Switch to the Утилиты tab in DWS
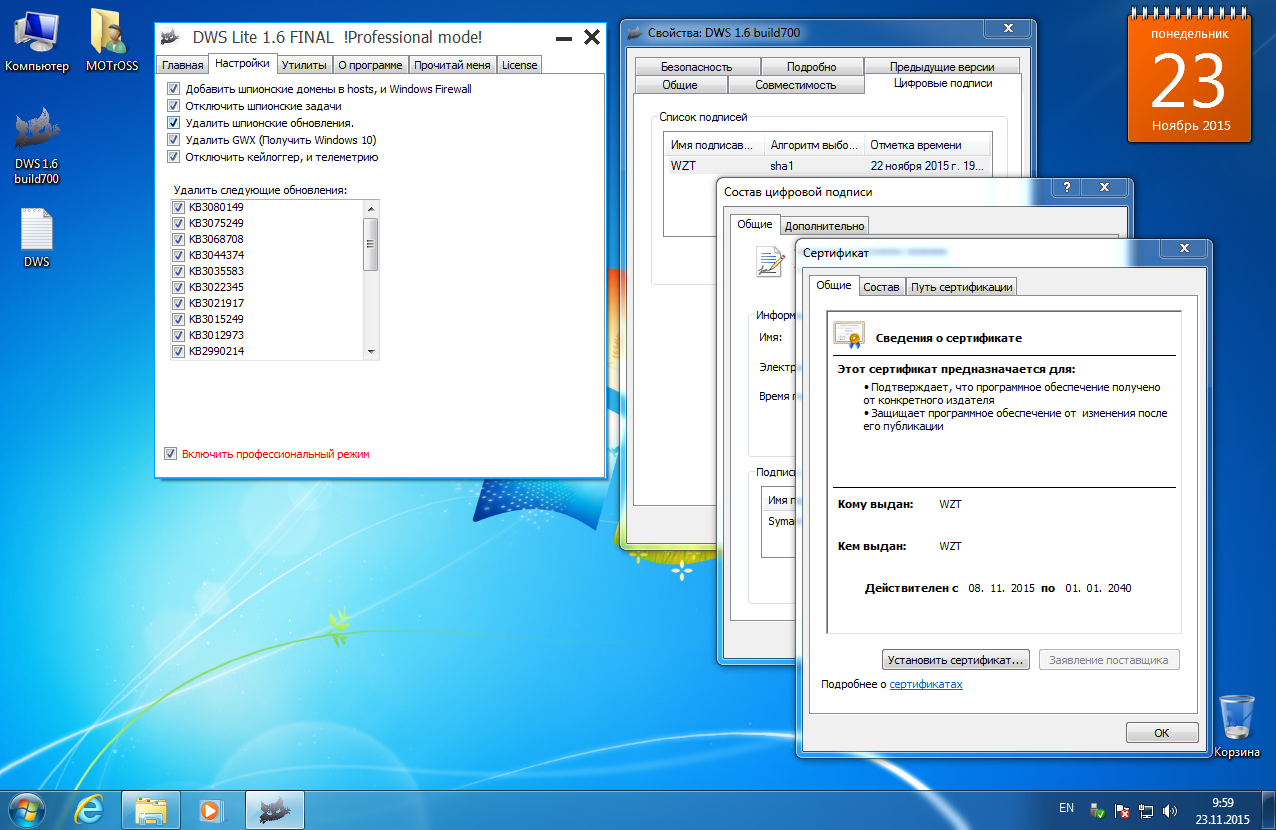The height and width of the screenshot is (830, 1276). click(x=304, y=65)
